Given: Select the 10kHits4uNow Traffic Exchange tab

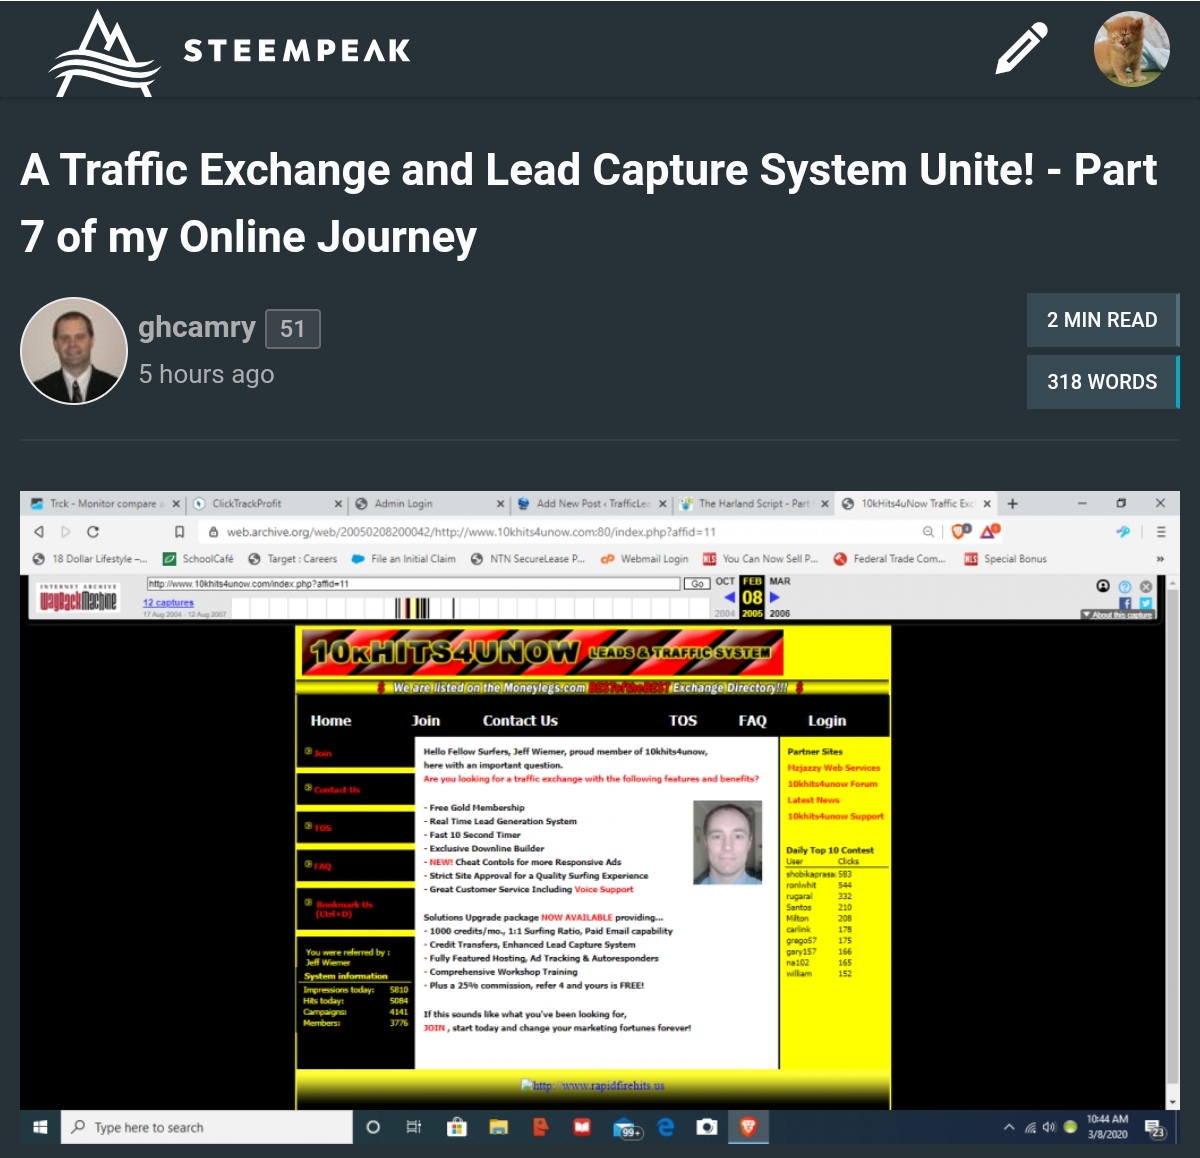Looking at the screenshot, I should coord(914,504).
